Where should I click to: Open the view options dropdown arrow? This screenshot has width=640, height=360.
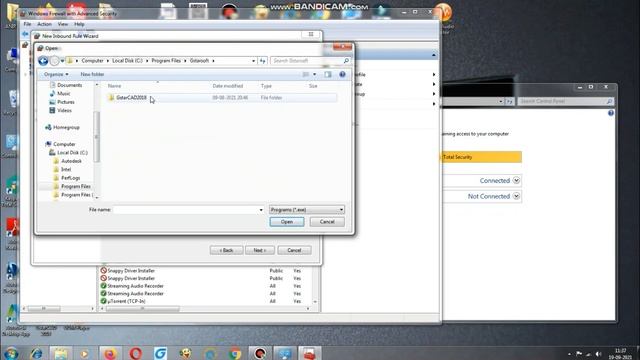(x=314, y=74)
